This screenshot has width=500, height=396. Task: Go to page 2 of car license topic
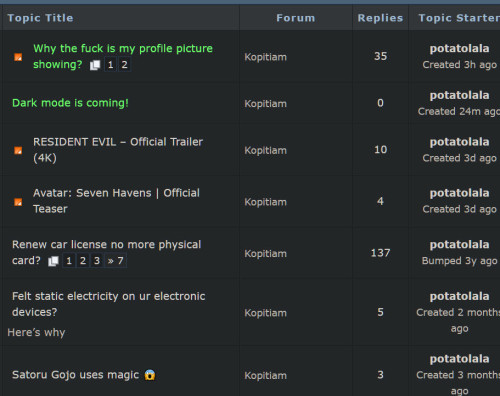coord(83,261)
